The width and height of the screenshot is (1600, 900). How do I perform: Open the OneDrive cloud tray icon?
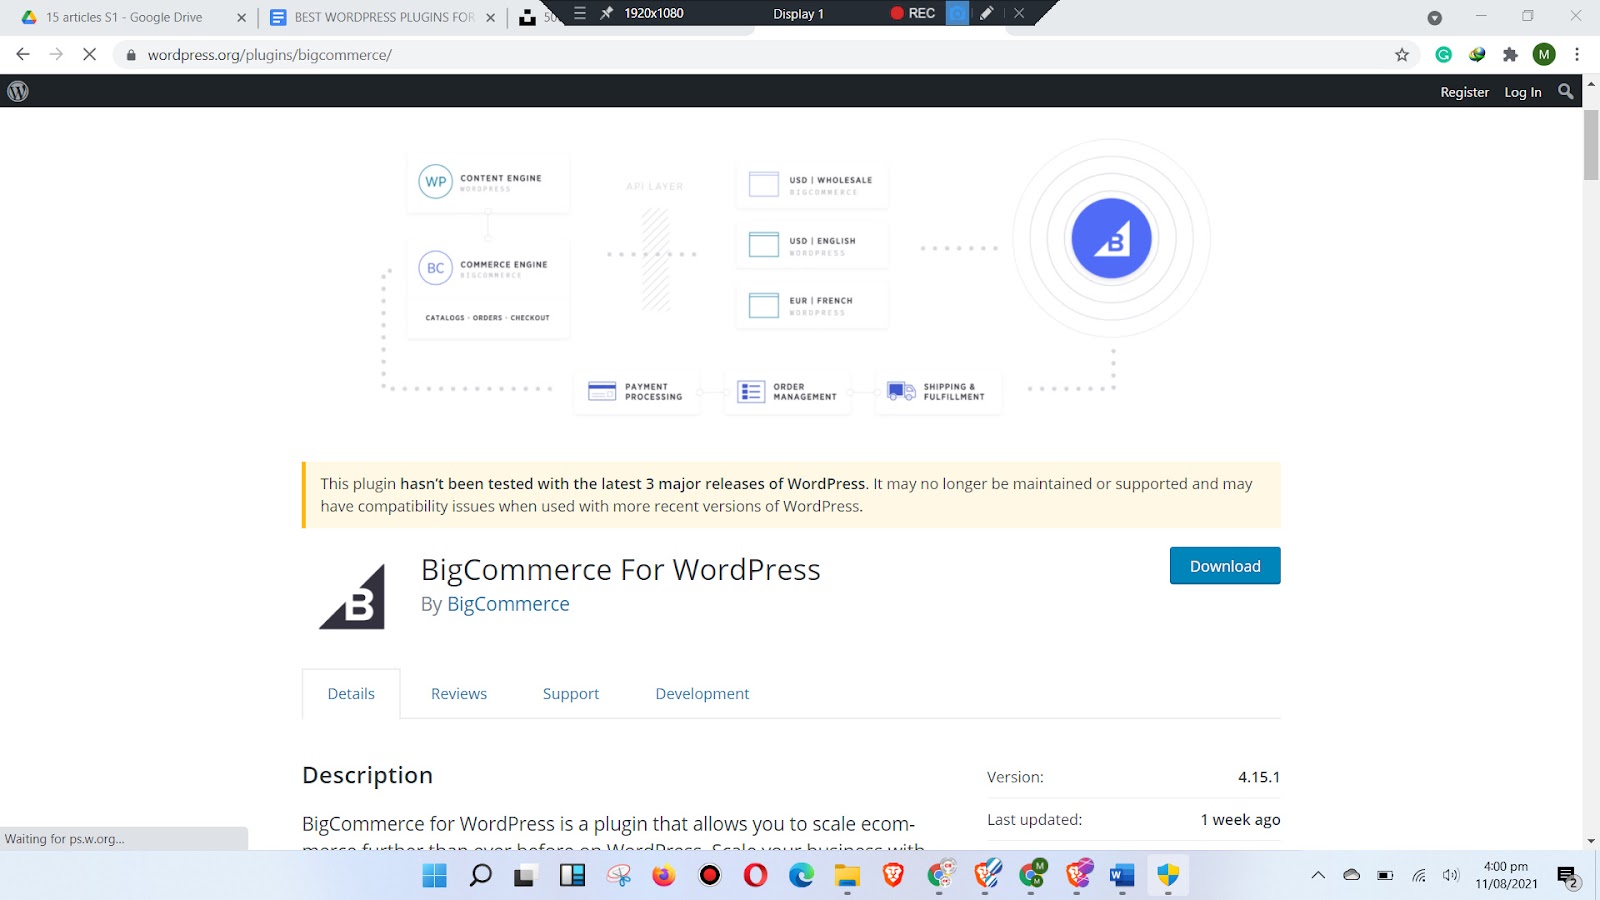point(1352,875)
